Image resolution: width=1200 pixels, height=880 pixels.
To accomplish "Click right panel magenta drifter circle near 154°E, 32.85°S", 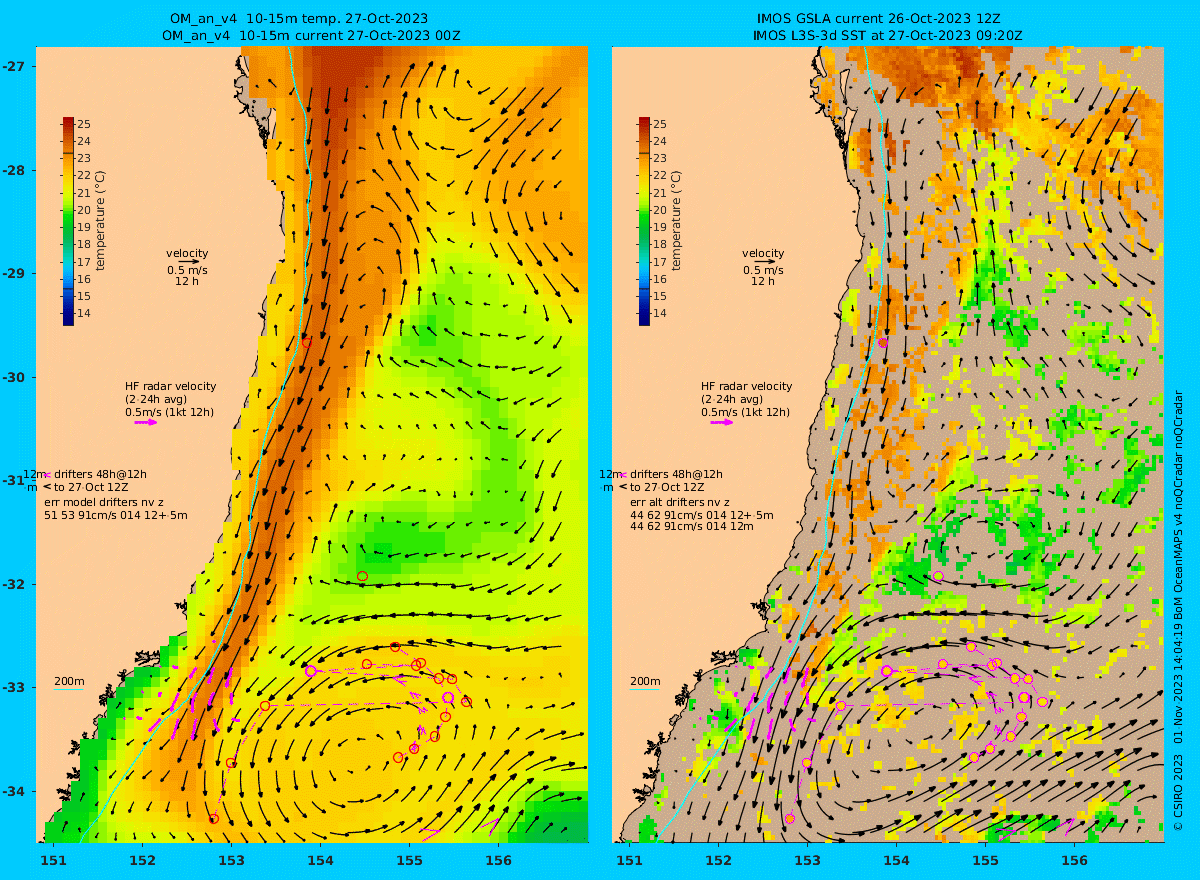I will (886, 671).
